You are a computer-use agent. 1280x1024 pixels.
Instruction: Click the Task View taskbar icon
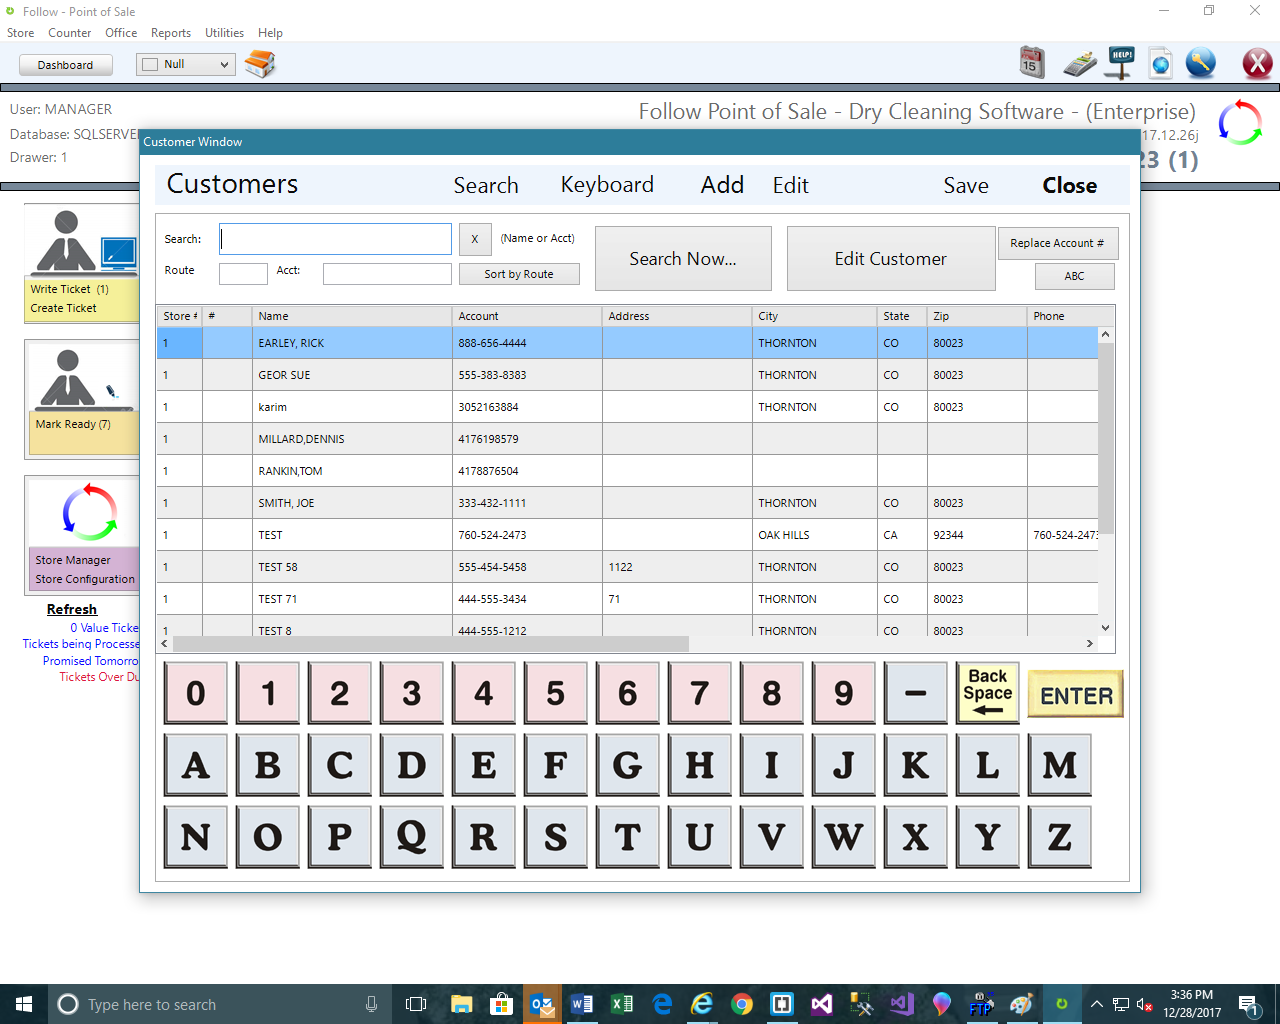[x=416, y=1004]
